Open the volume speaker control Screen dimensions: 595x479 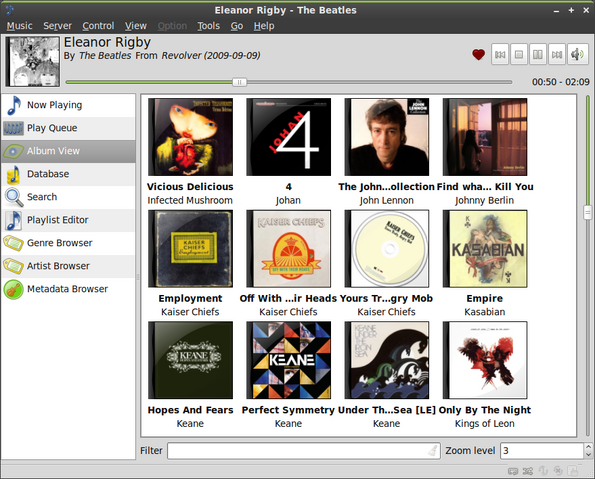point(577,55)
